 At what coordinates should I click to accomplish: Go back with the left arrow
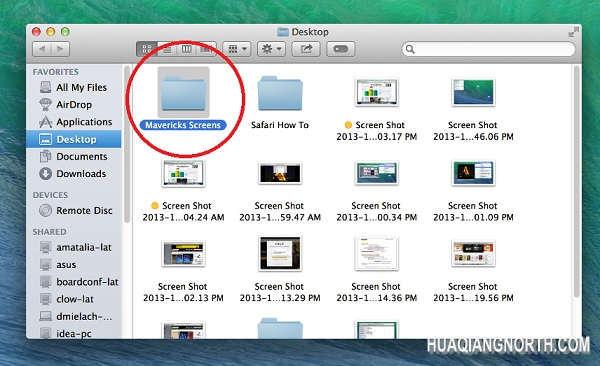42,49
